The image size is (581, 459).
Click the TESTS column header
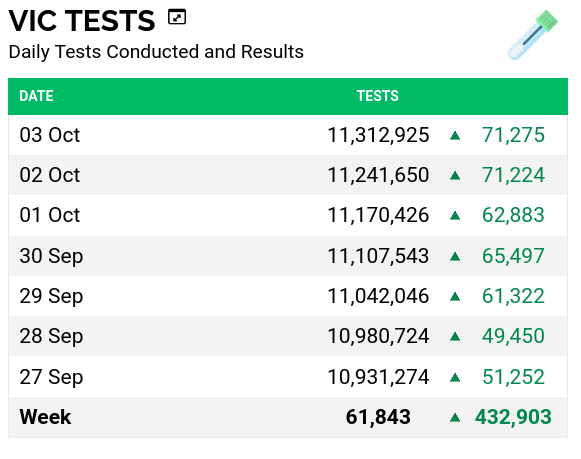[x=378, y=96]
